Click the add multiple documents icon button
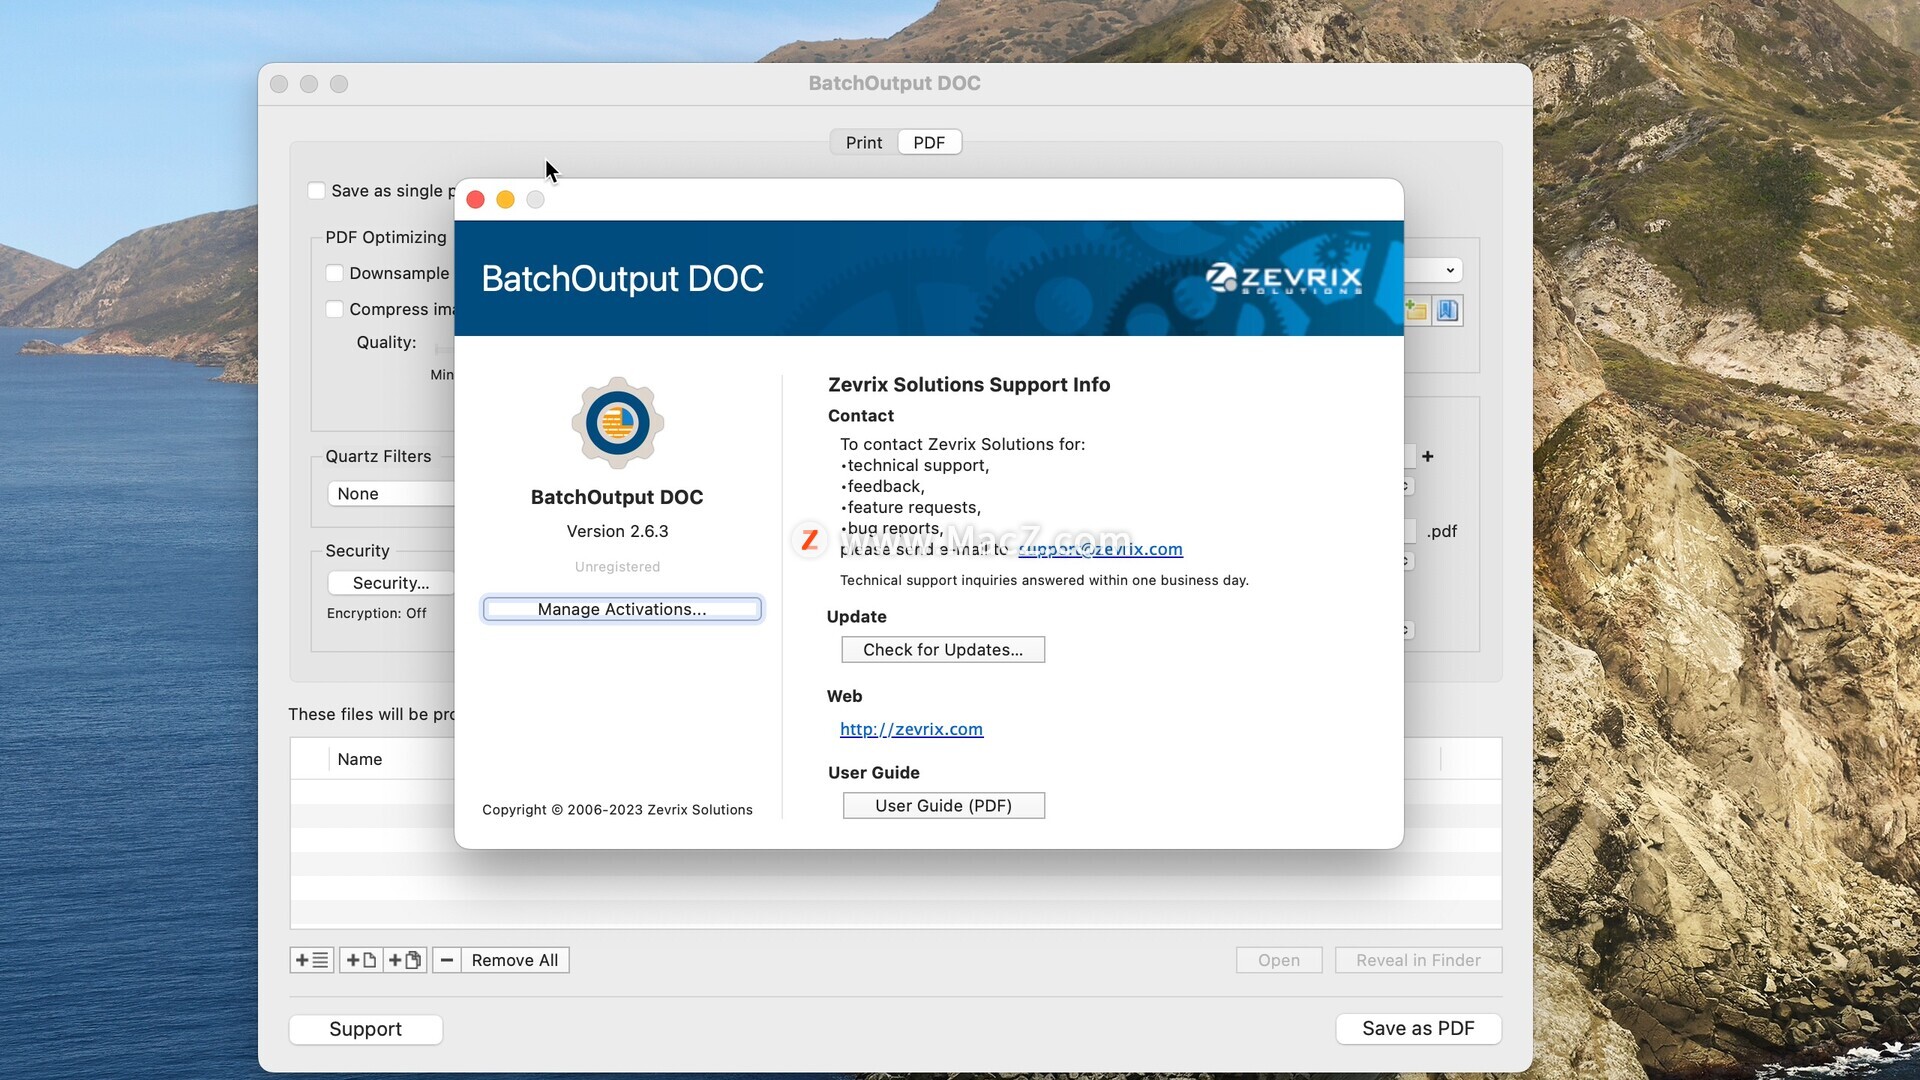 [x=405, y=960]
